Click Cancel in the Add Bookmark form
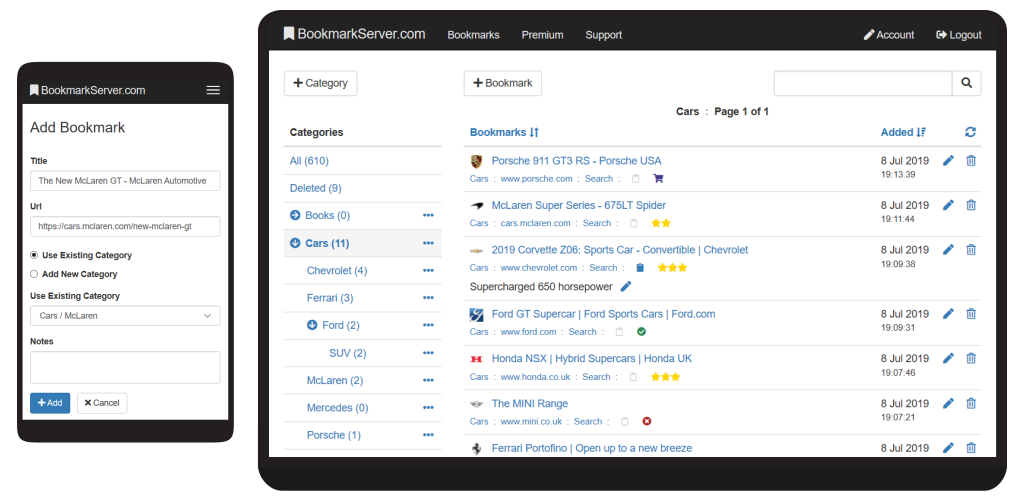The image size is (1024, 500). (102, 403)
